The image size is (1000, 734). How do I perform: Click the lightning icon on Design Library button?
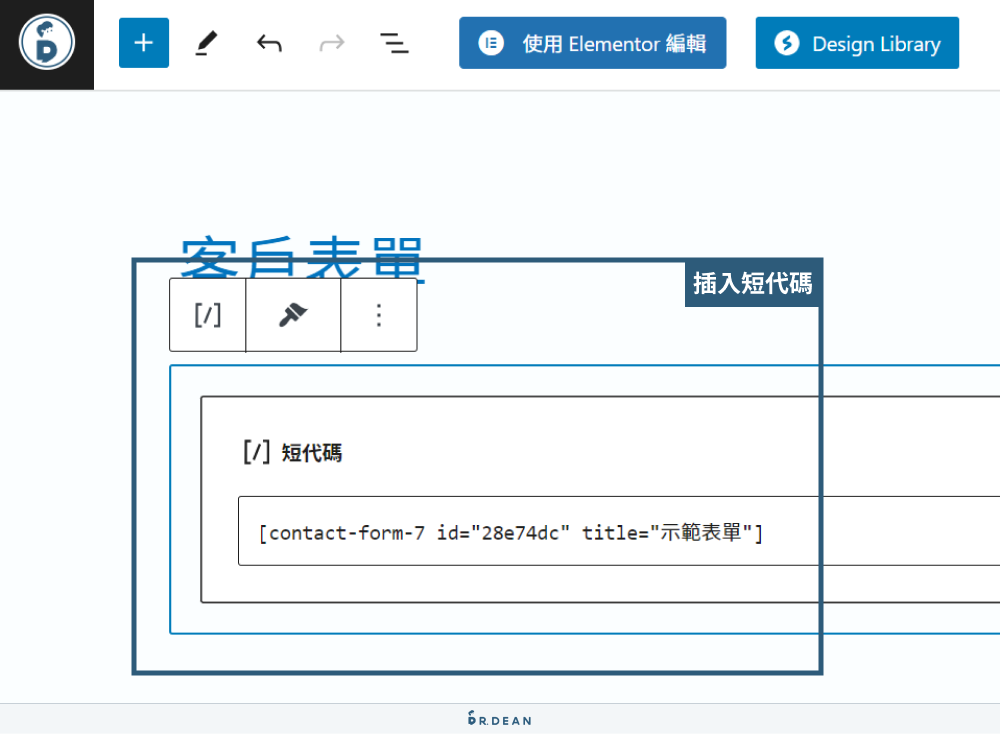pos(790,42)
